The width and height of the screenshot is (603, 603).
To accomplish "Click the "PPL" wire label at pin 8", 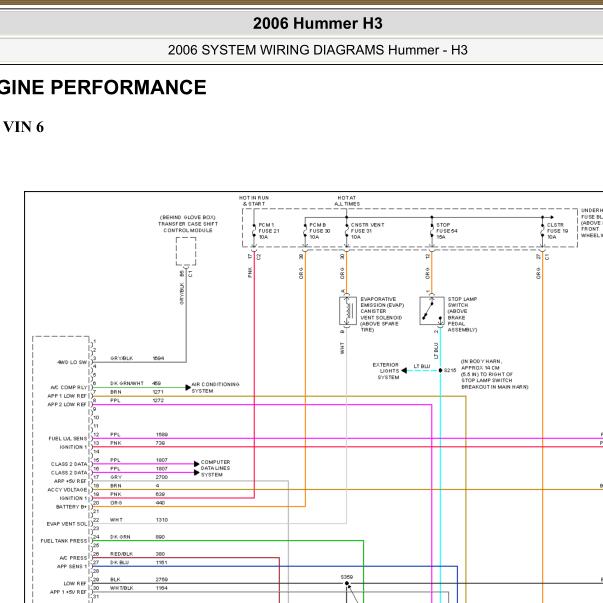I will pyautogui.click(x=115, y=400).
